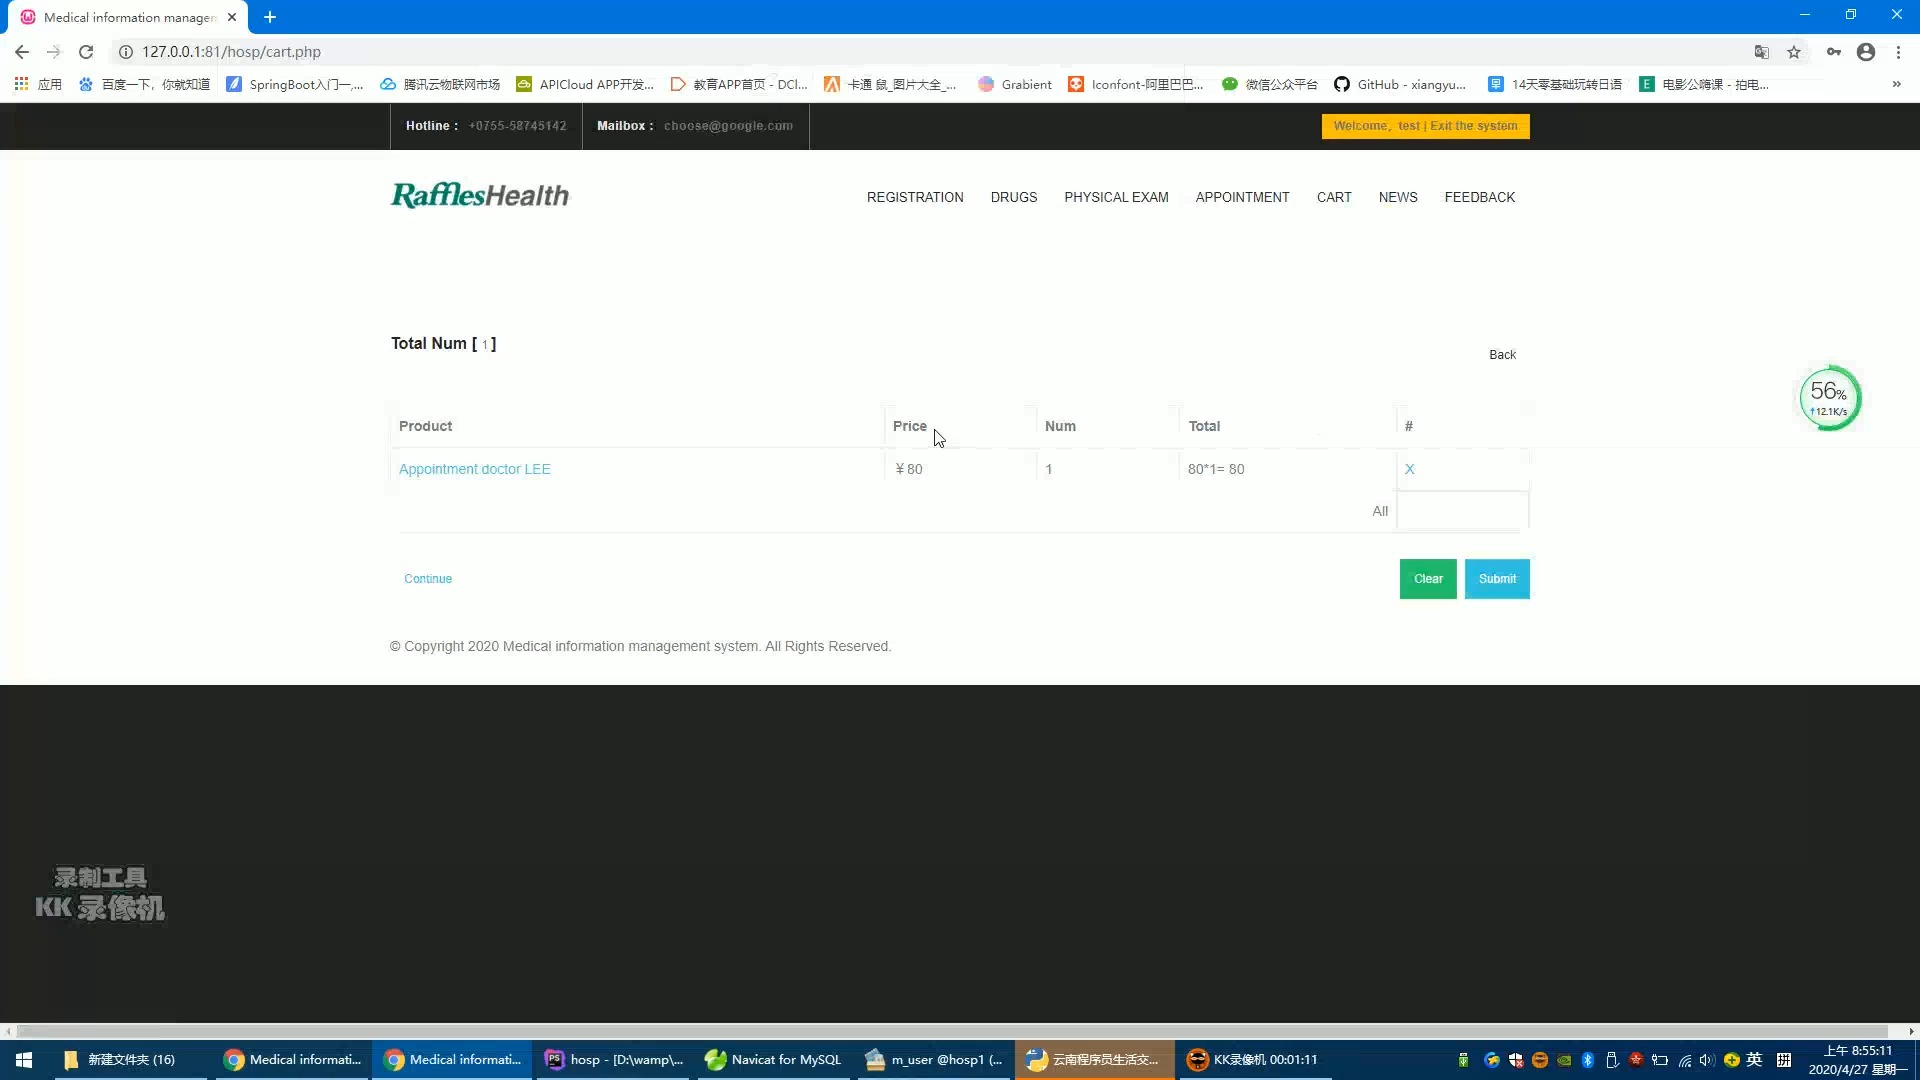The image size is (1920, 1080).
Task: Switch to m_user @hosp1 taskbar item
Action: pos(933,1060)
